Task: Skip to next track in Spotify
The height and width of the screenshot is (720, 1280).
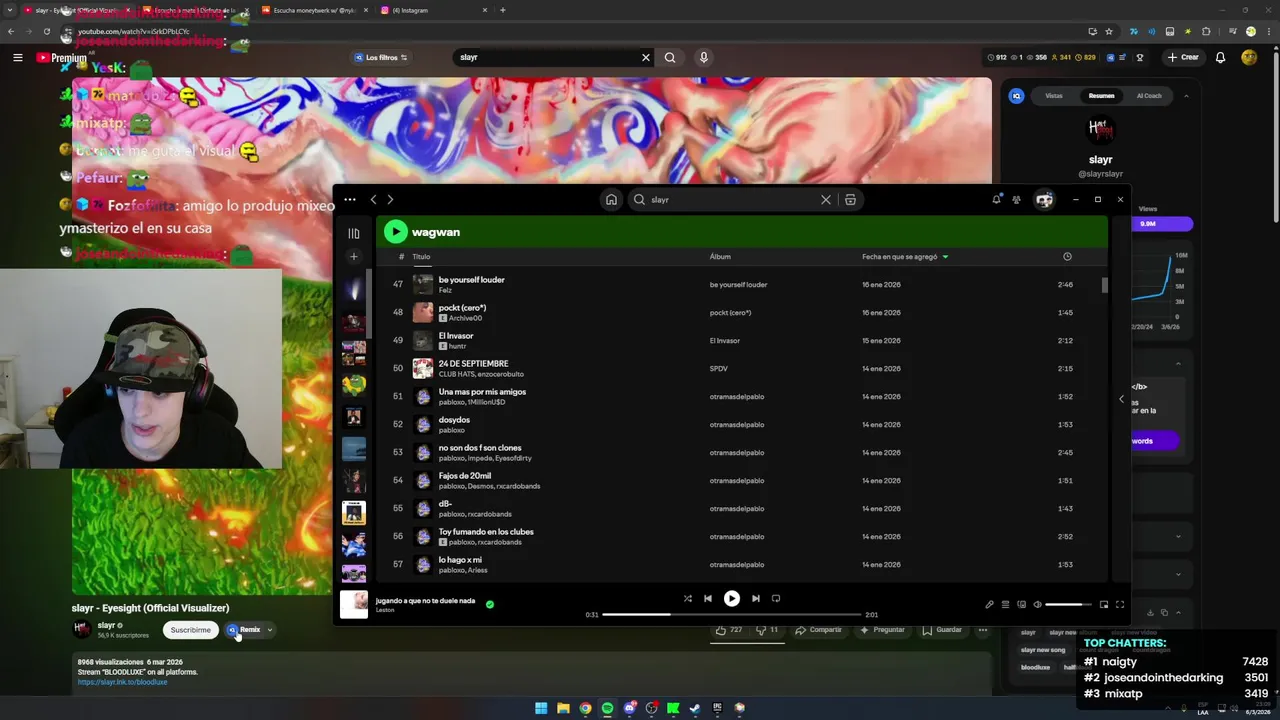Action: (756, 598)
